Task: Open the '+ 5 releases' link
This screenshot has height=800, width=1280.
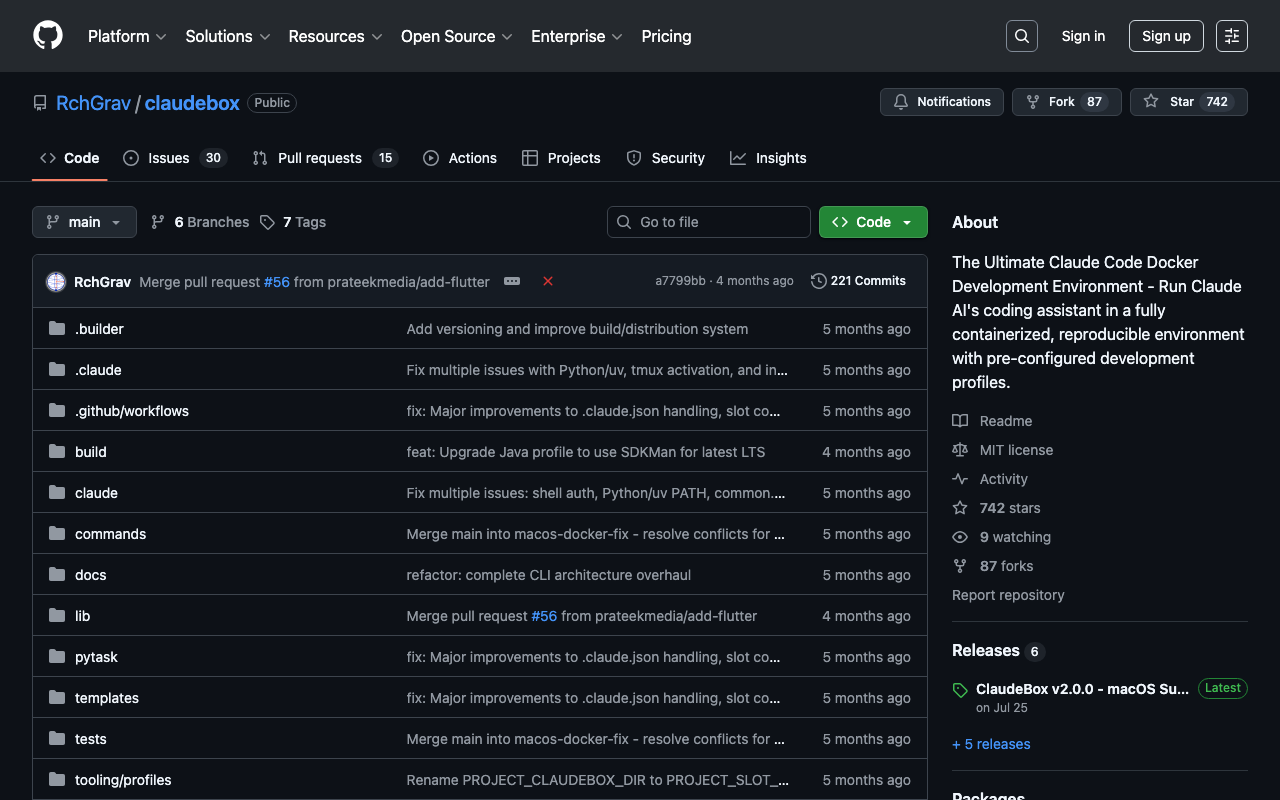Action: coord(991,744)
